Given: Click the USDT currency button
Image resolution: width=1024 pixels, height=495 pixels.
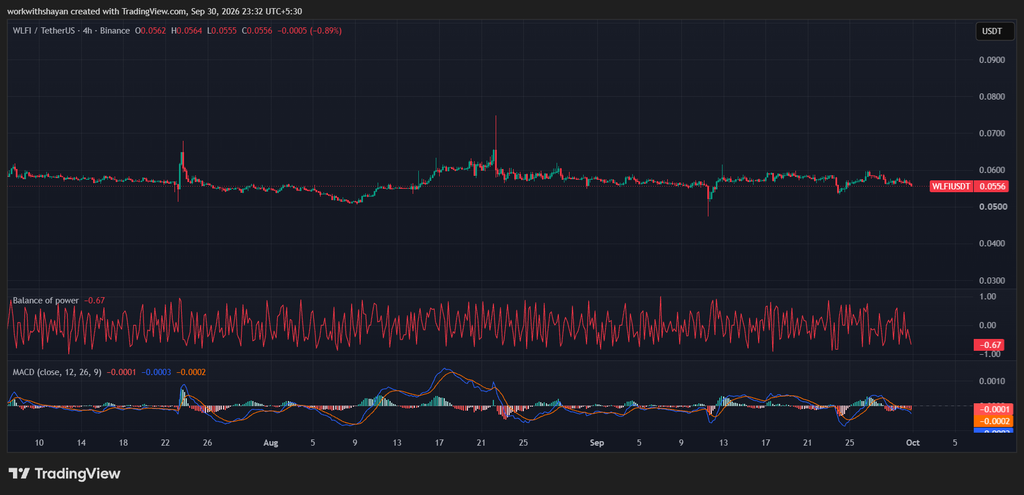Looking at the screenshot, I should pos(995,31).
